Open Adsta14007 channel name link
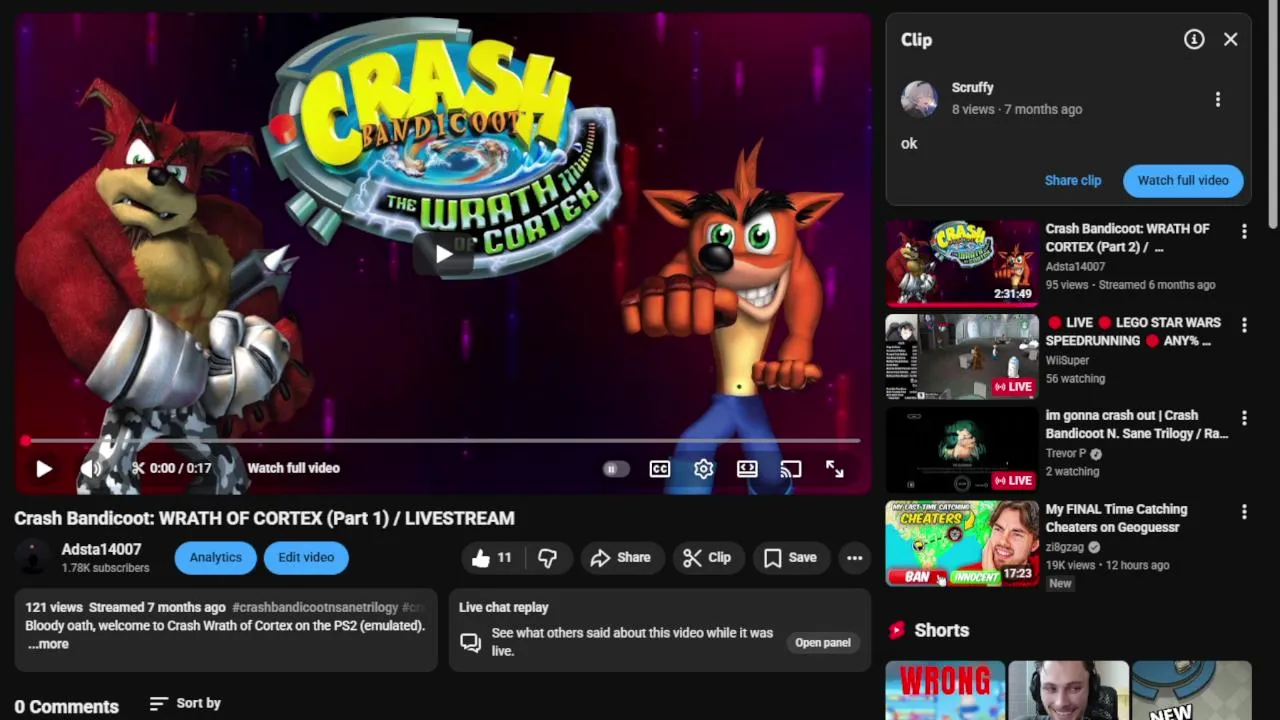The image size is (1280, 720). click(x=101, y=549)
